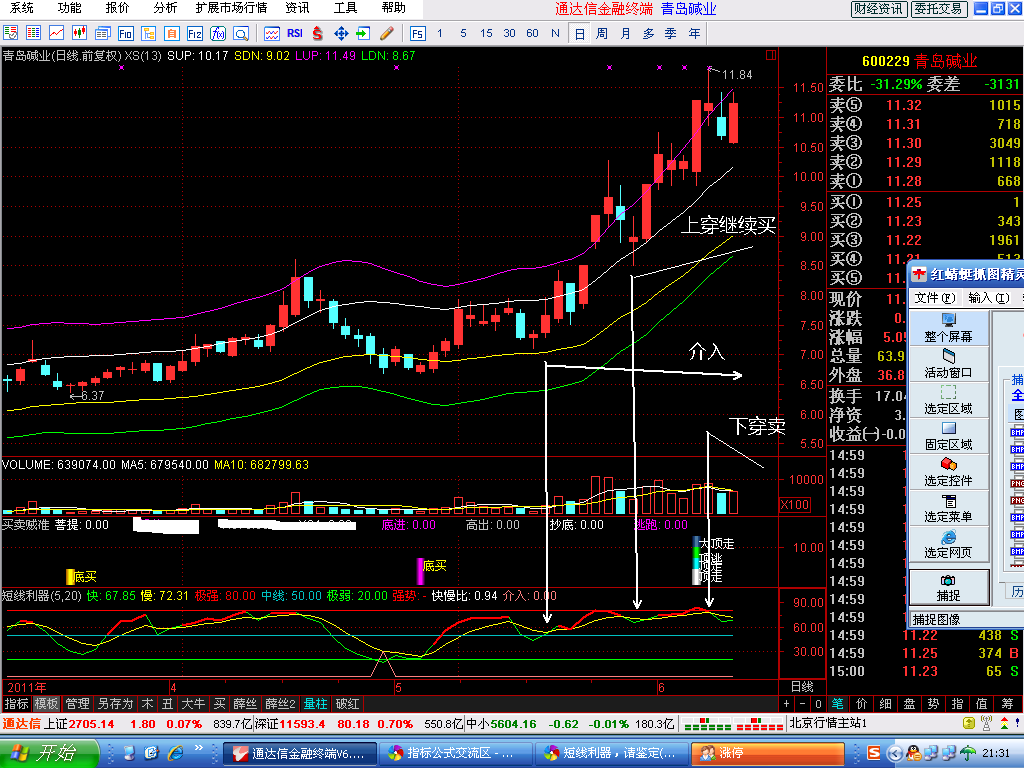Click the Internet Explorer quick launch icon
Image resolution: width=1024 pixels, height=768 pixels.
click(x=175, y=753)
